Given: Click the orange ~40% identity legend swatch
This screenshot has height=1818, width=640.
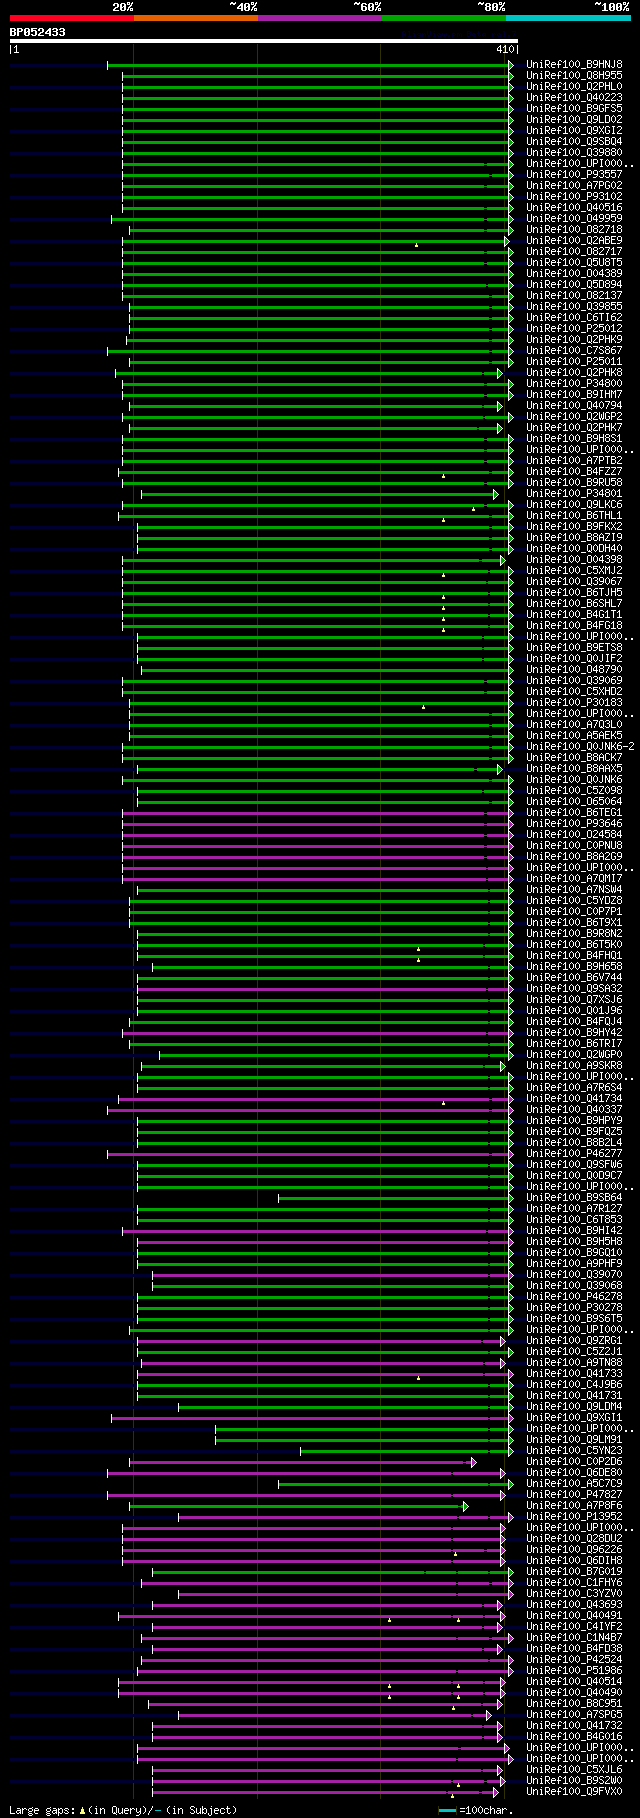Looking at the screenshot, I should (195, 18).
